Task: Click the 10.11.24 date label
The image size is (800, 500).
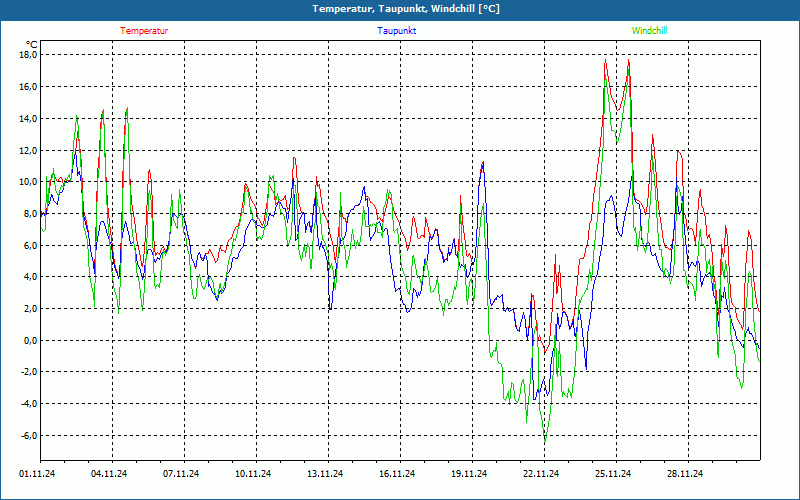Action: [253, 474]
